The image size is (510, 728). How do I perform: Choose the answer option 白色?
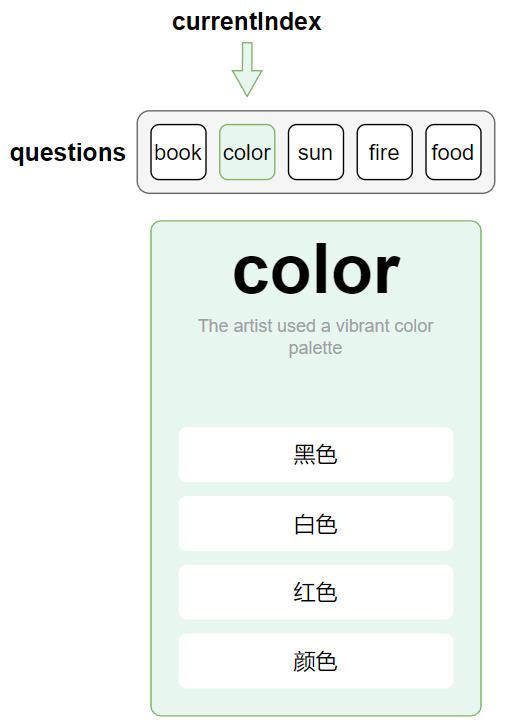pyautogui.click(x=316, y=523)
